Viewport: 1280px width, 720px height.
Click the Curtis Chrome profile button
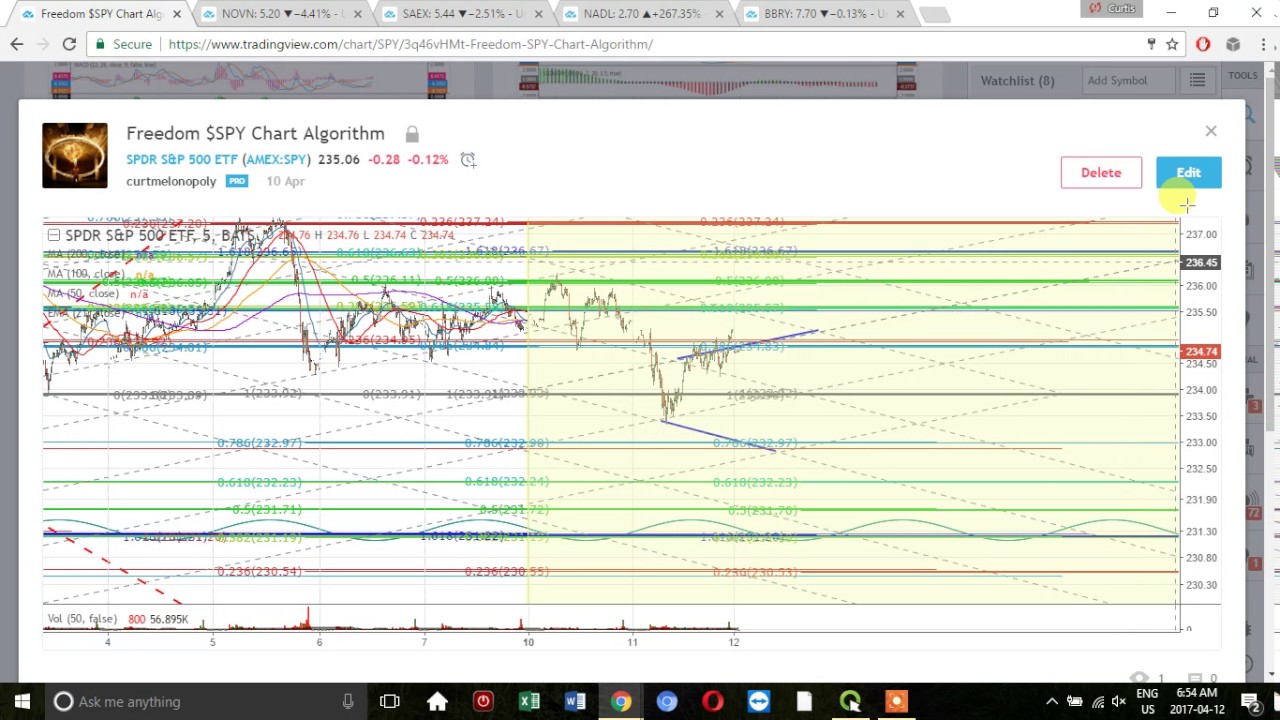pos(1114,9)
